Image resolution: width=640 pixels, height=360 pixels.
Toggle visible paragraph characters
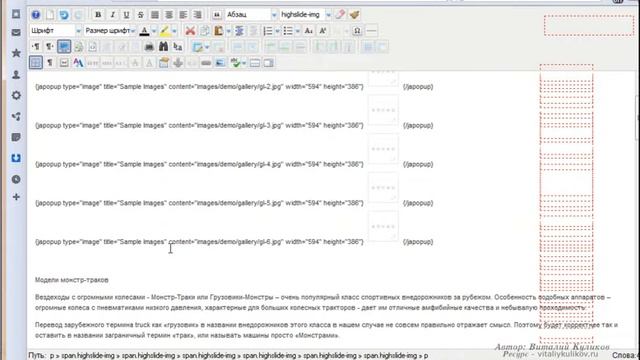pyautogui.click(x=50, y=63)
